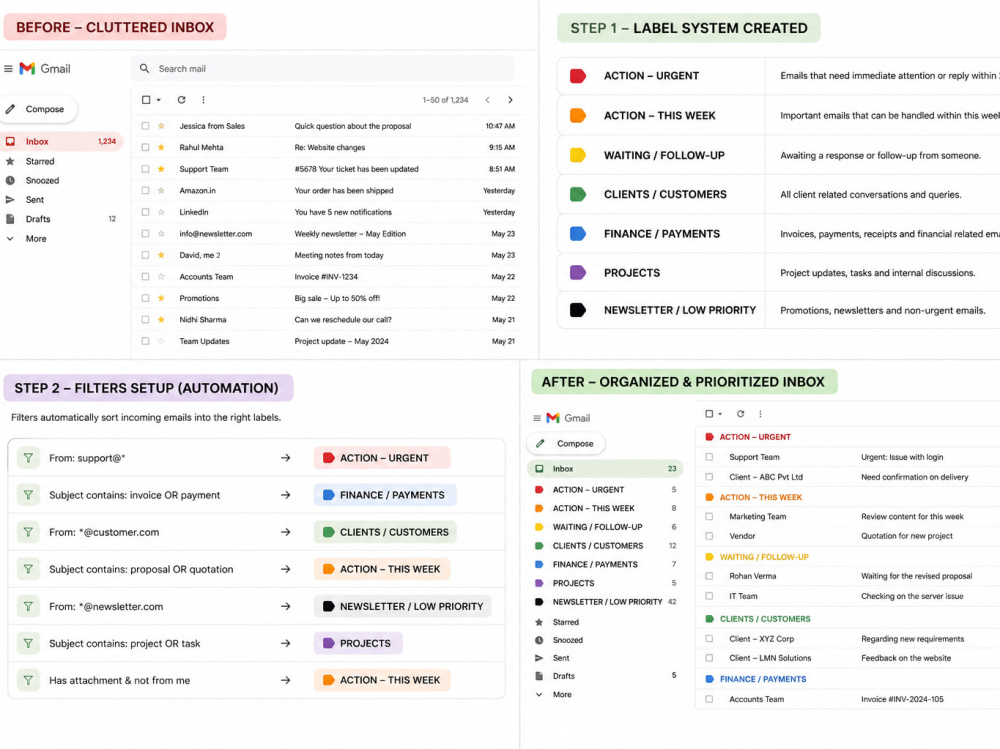Star the Team Updates email

pos(161,341)
